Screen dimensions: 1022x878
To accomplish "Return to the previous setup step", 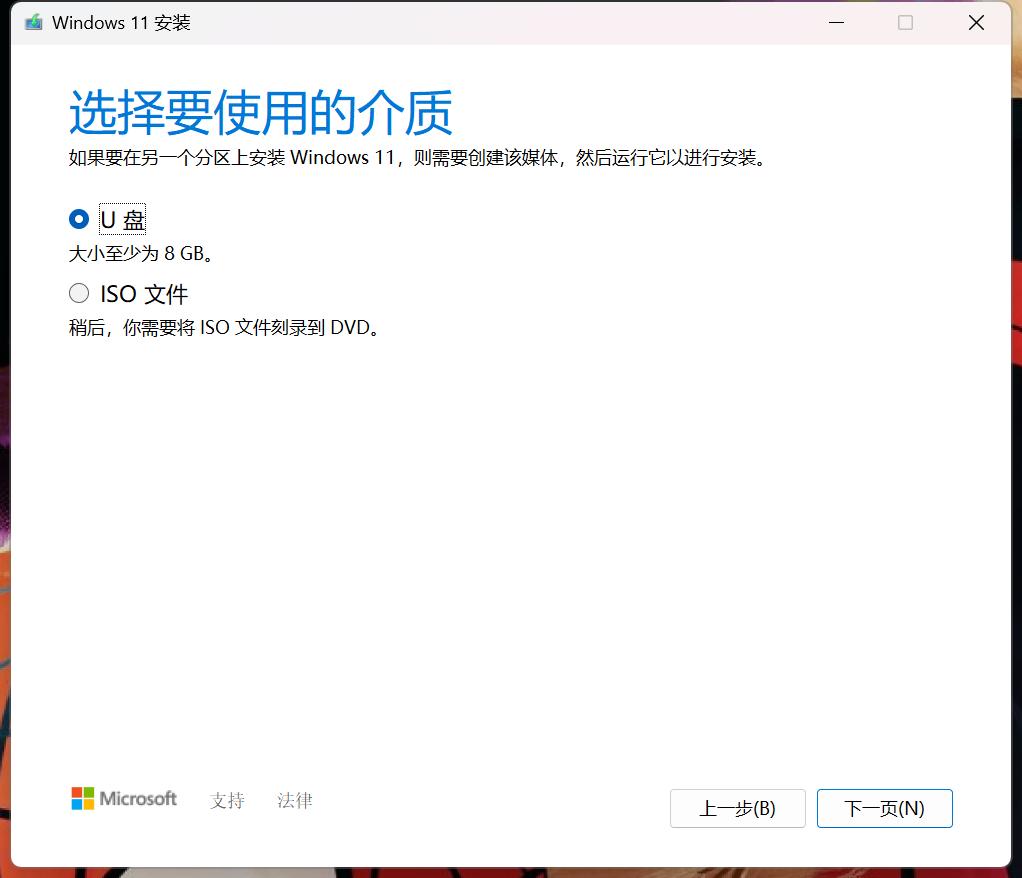I will (737, 808).
